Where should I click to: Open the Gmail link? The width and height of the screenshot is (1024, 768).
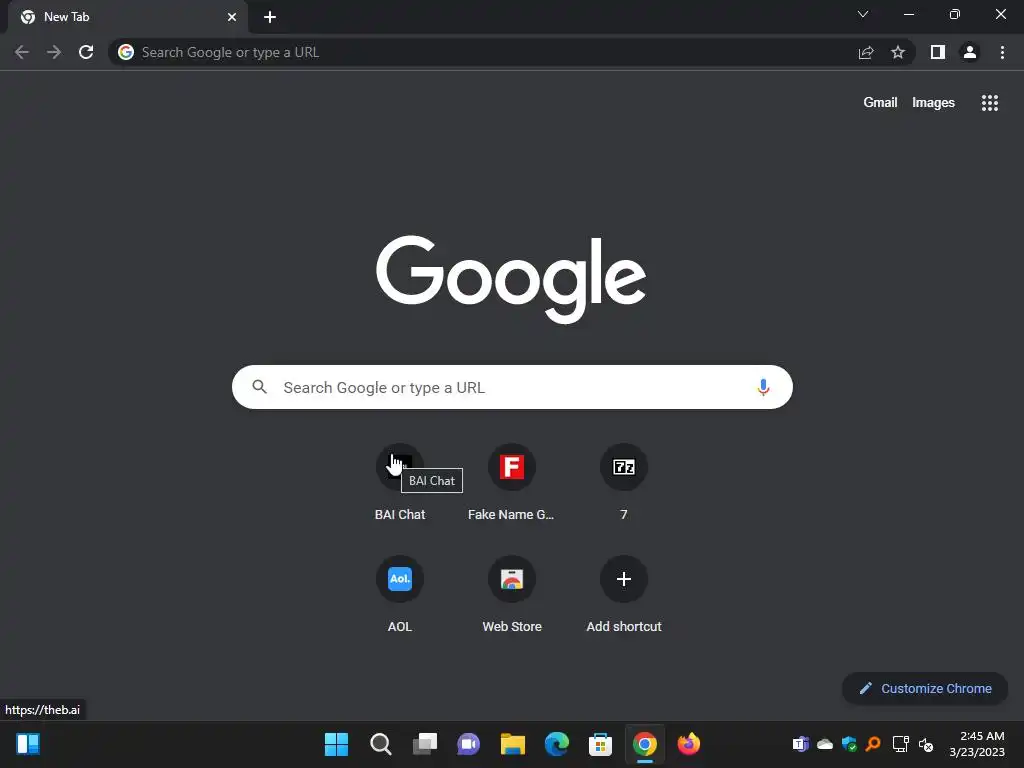point(880,103)
